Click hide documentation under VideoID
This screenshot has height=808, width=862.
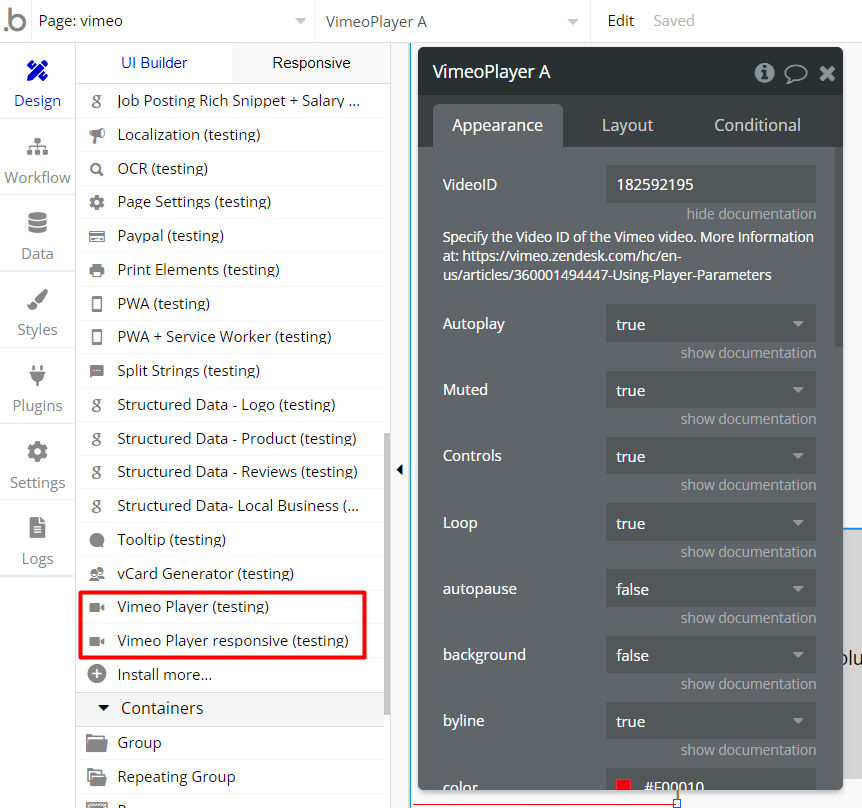coord(750,214)
